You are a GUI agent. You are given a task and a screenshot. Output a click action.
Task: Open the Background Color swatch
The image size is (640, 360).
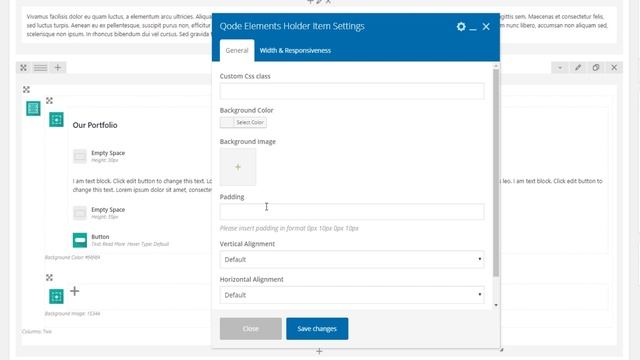tap(227, 122)
